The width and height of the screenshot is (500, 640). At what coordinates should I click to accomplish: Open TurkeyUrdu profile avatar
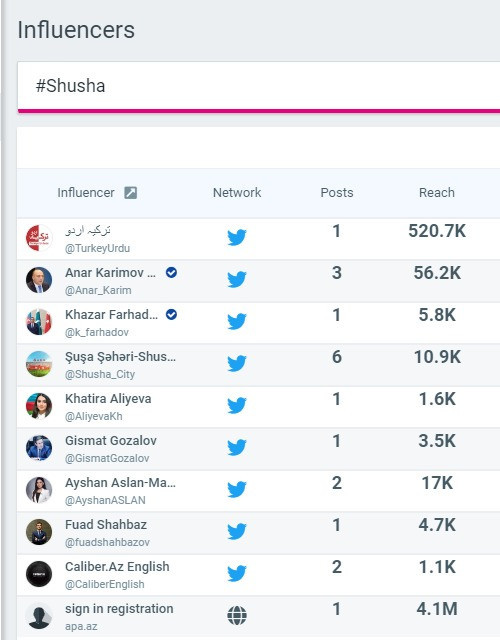pos(39,238)
